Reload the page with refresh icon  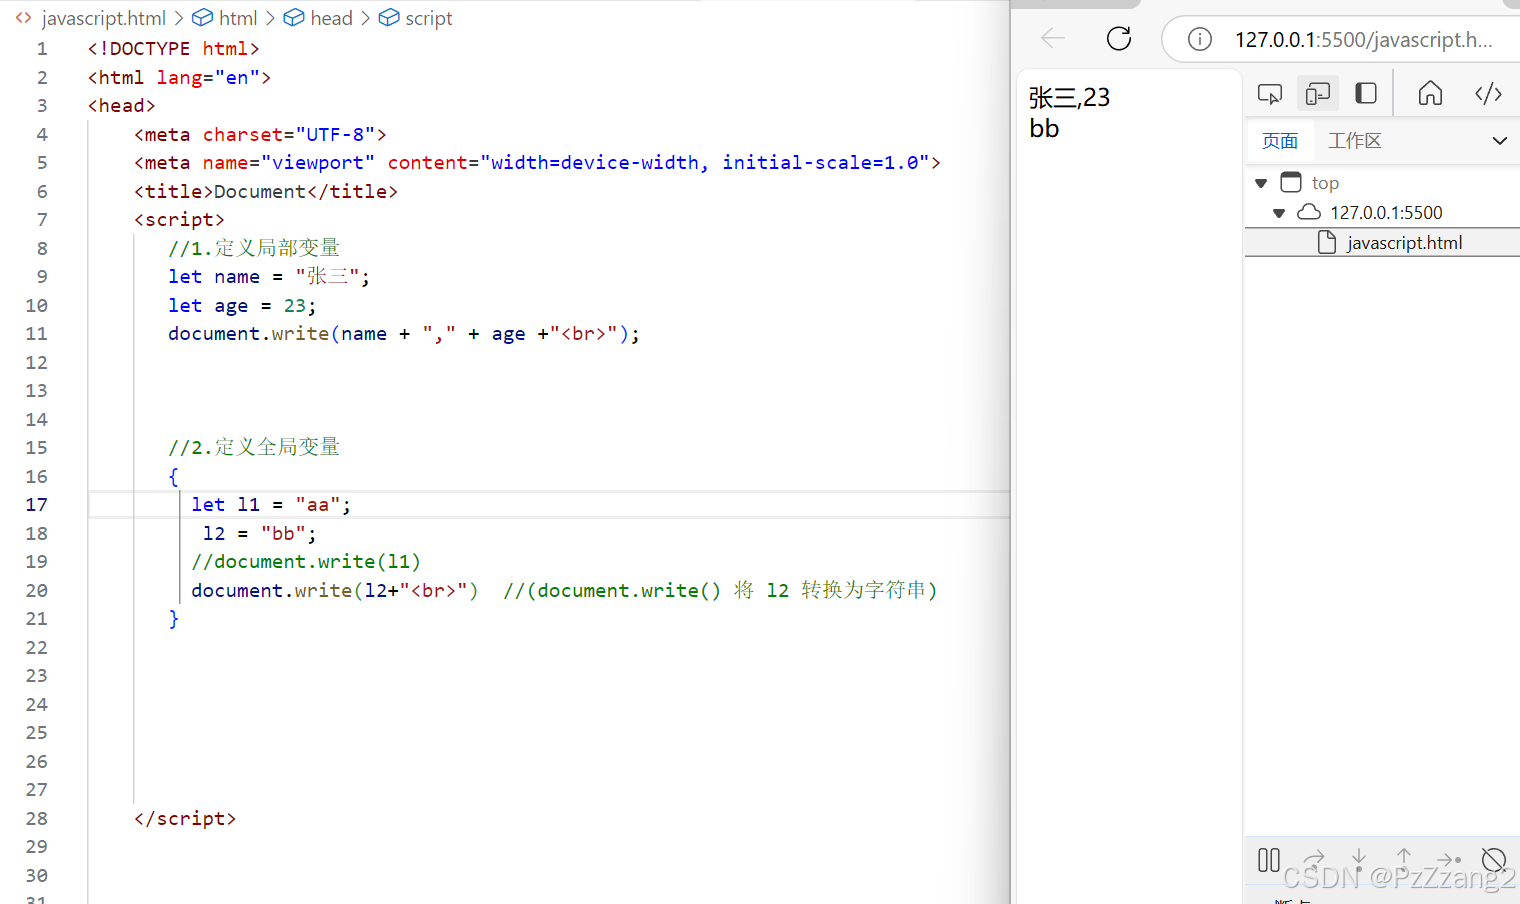[1119, 39]
